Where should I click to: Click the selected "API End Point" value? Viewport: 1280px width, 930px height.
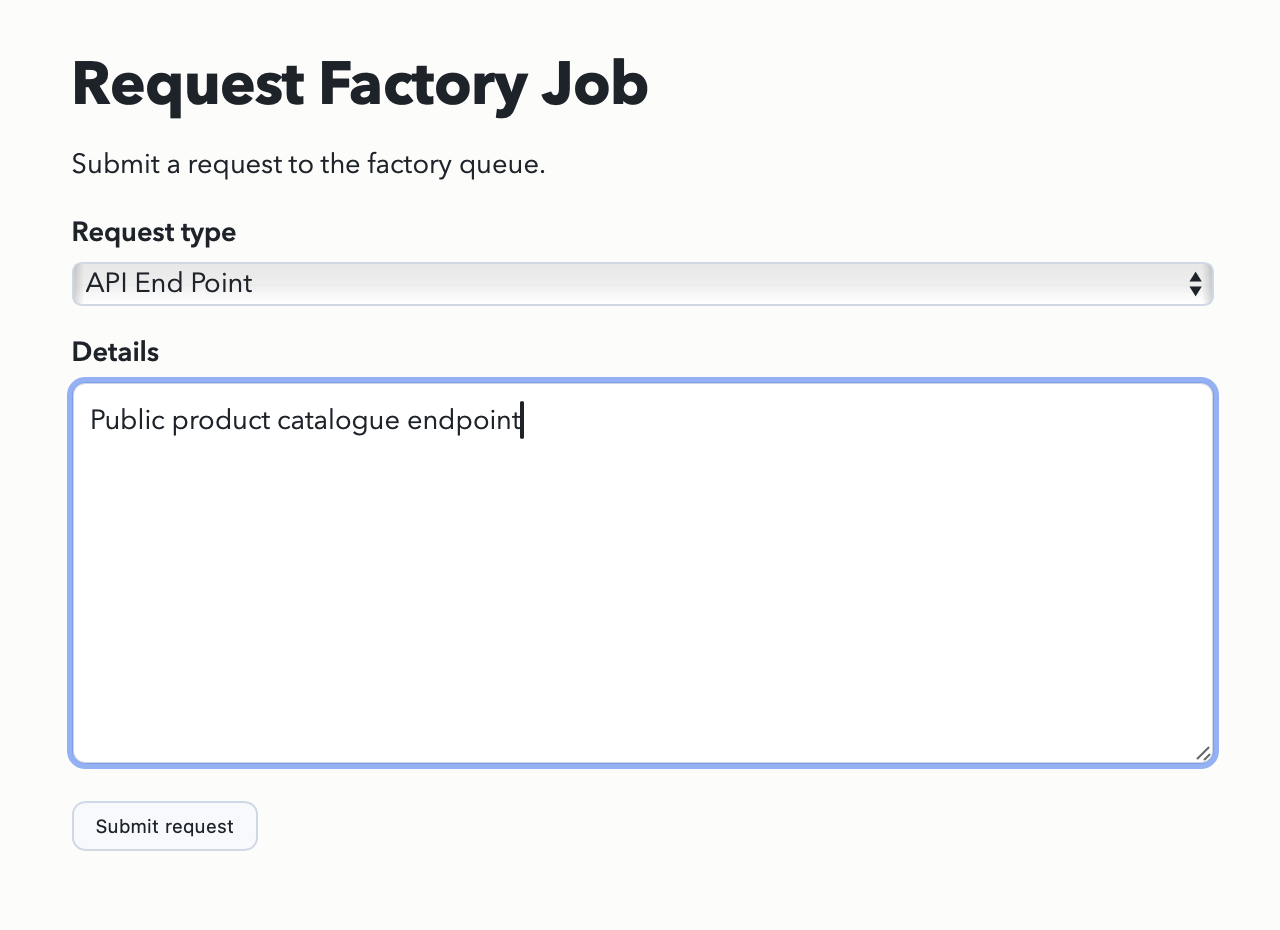169,284
